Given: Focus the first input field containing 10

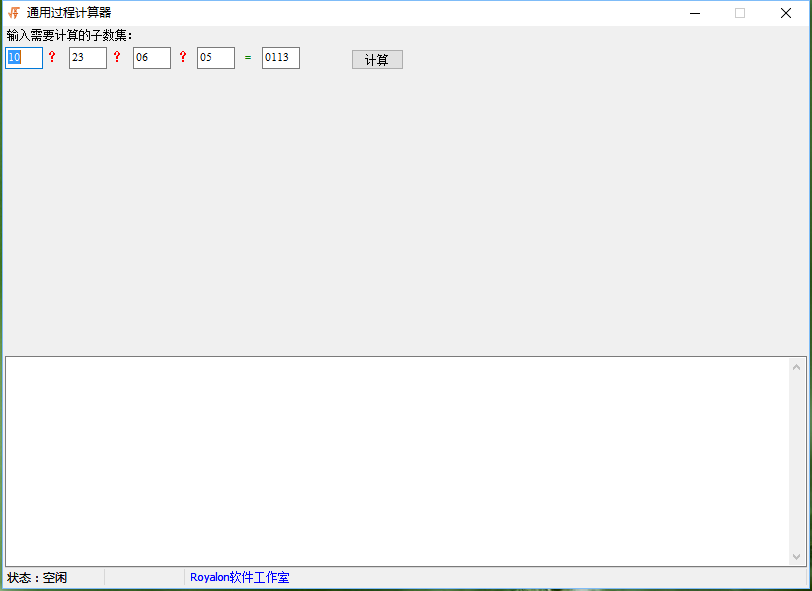Looking at the screenshot, I should click(x=24, y=58).
